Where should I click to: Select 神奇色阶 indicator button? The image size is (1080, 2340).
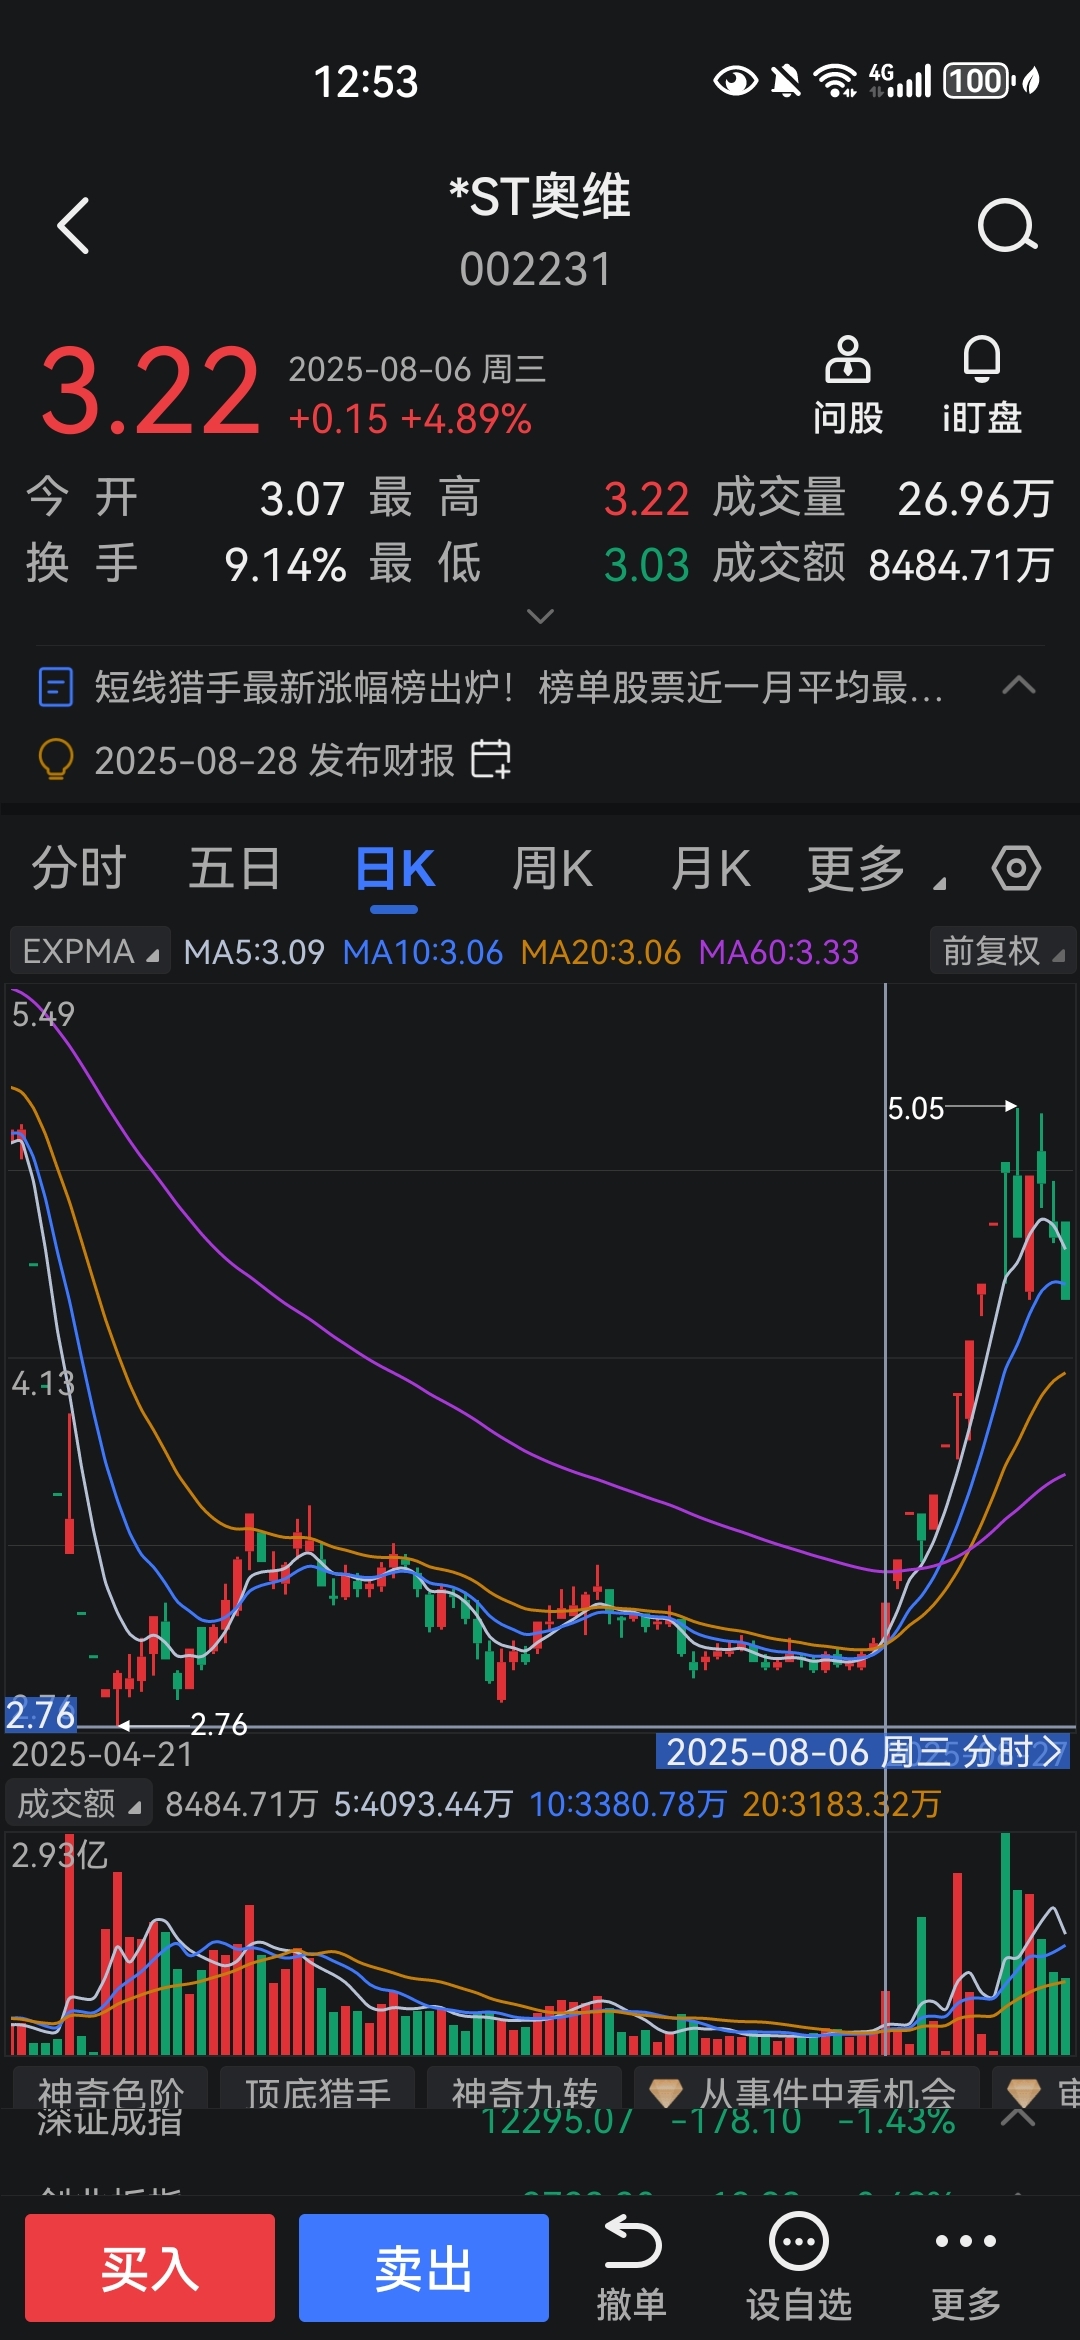coord(110,2090)
